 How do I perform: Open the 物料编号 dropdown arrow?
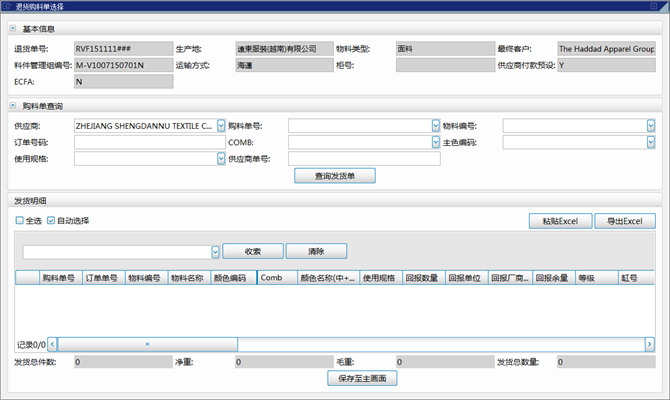point(650,126)
